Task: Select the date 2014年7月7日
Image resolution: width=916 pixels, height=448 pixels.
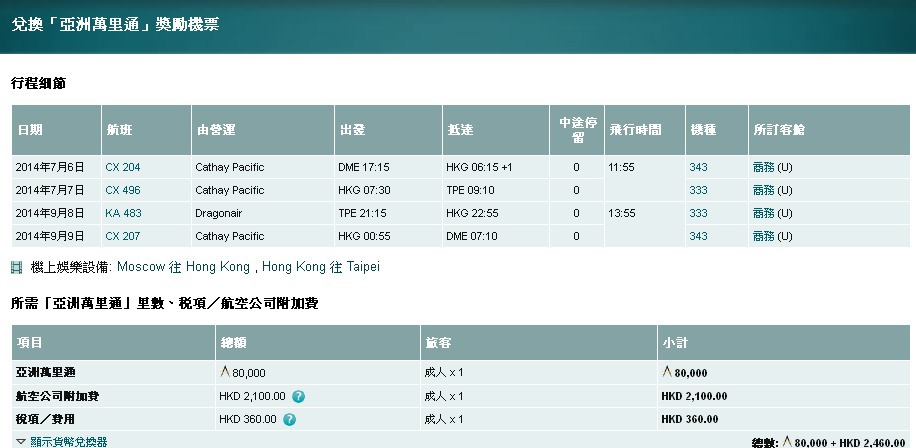Action: point(50,190)
